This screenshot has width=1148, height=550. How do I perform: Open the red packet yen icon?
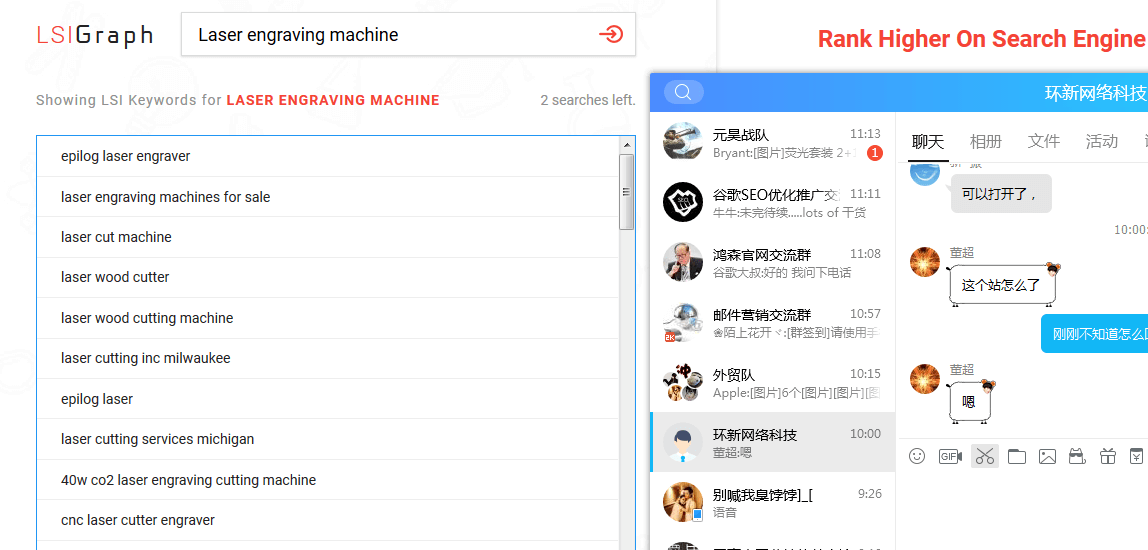point(1136,456)
